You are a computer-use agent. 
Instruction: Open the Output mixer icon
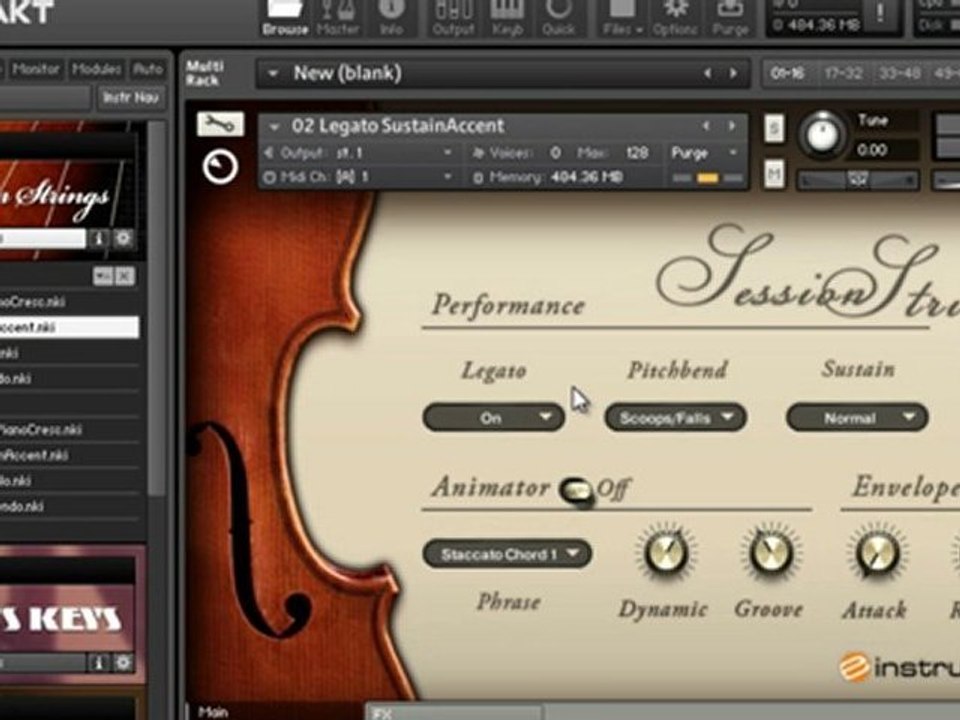453,18
